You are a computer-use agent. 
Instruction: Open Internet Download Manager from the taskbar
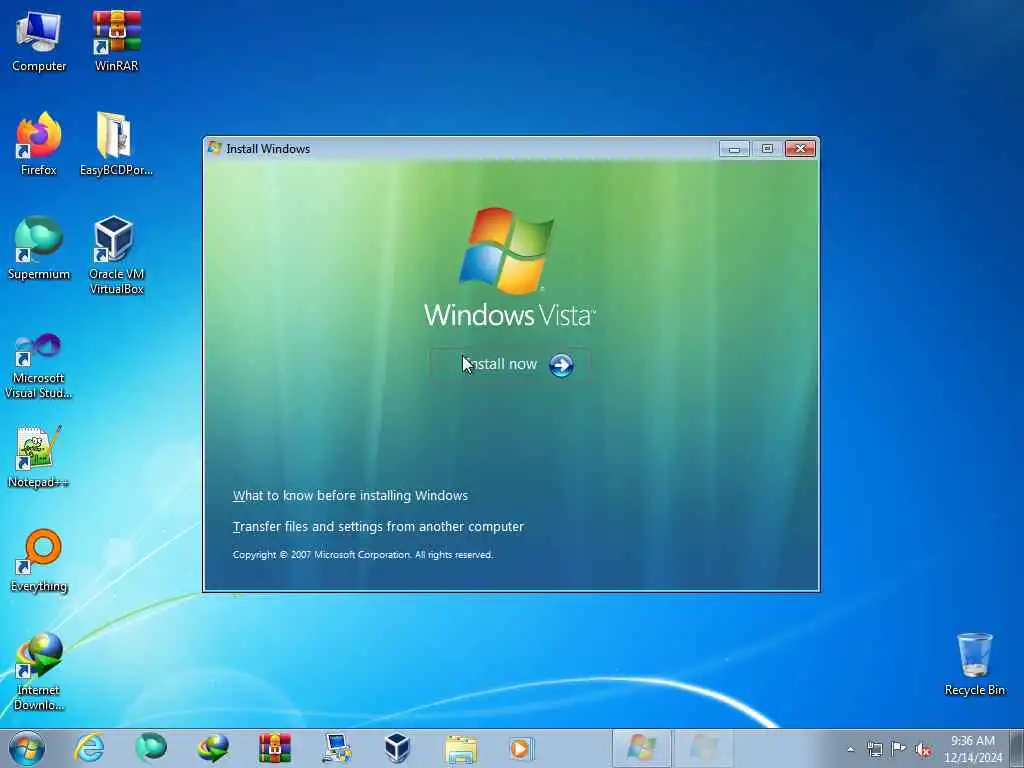(x=213, y=748)
